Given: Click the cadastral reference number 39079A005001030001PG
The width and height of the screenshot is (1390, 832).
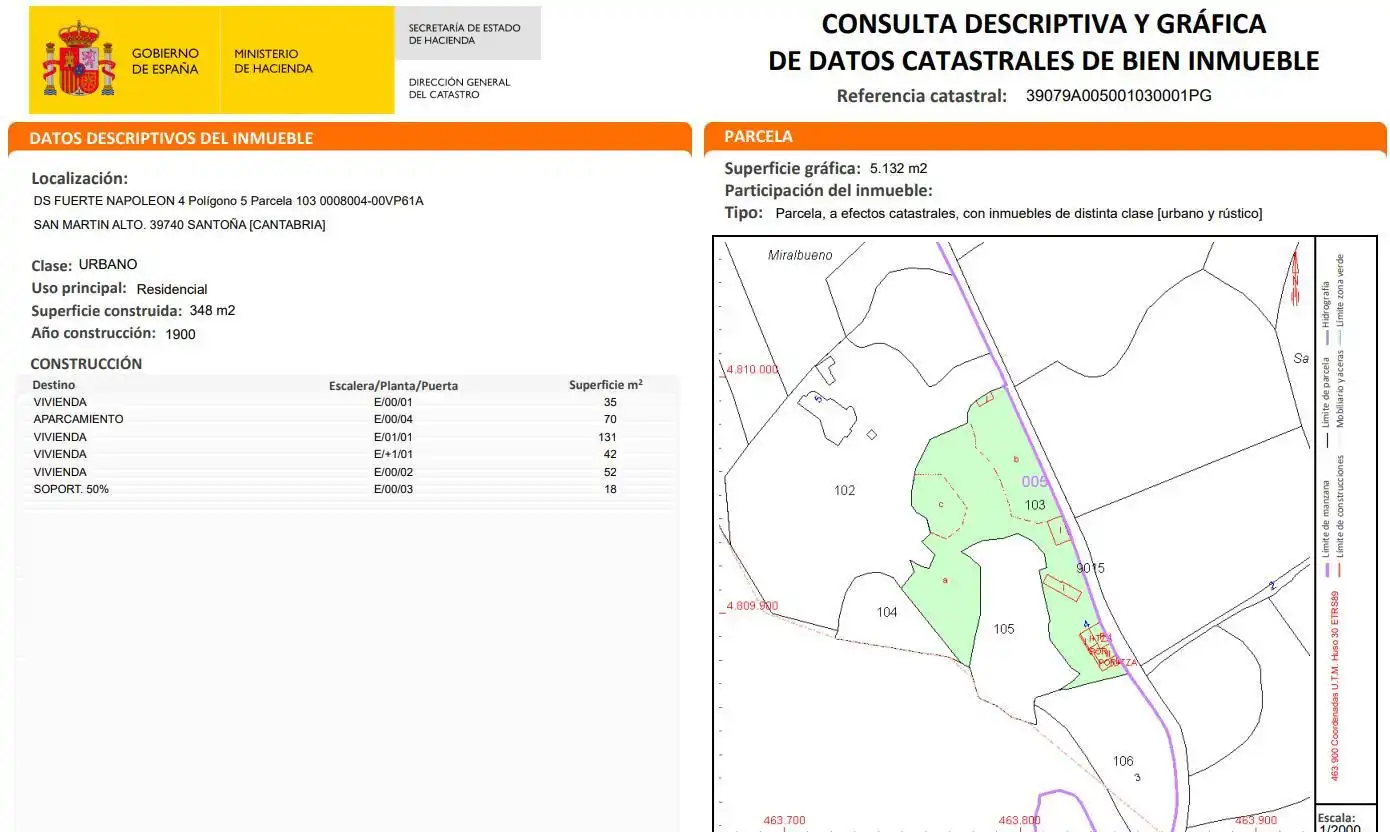Looking at the screenshot, I should pyautogui.click(x=1119, y=96).
